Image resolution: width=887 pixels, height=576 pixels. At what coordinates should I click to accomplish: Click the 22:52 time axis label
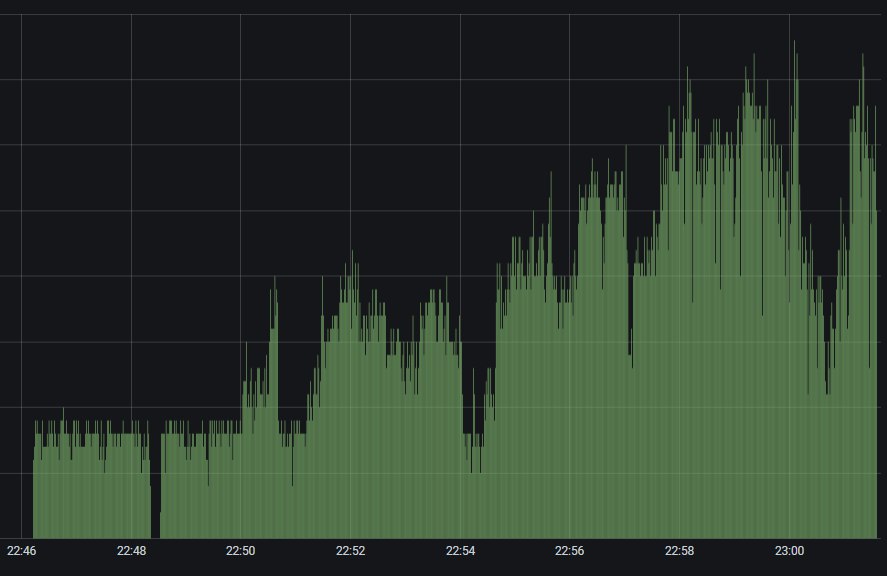point(350,551)
